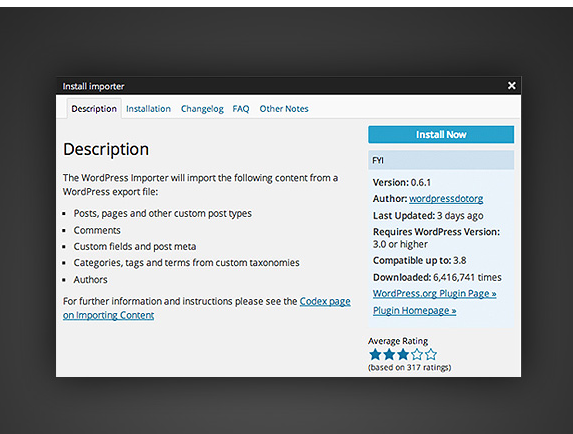Click the third rating star
This screenshot has height=434, width=573.
tap(403, 354)
